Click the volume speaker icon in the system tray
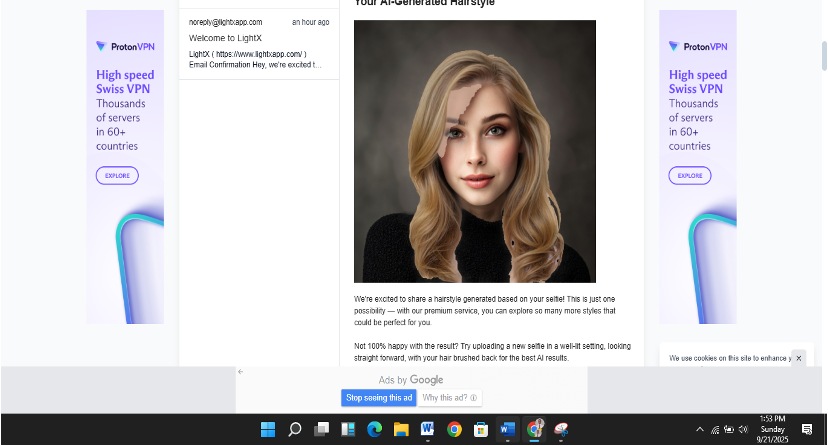 [x=743, y=430]
